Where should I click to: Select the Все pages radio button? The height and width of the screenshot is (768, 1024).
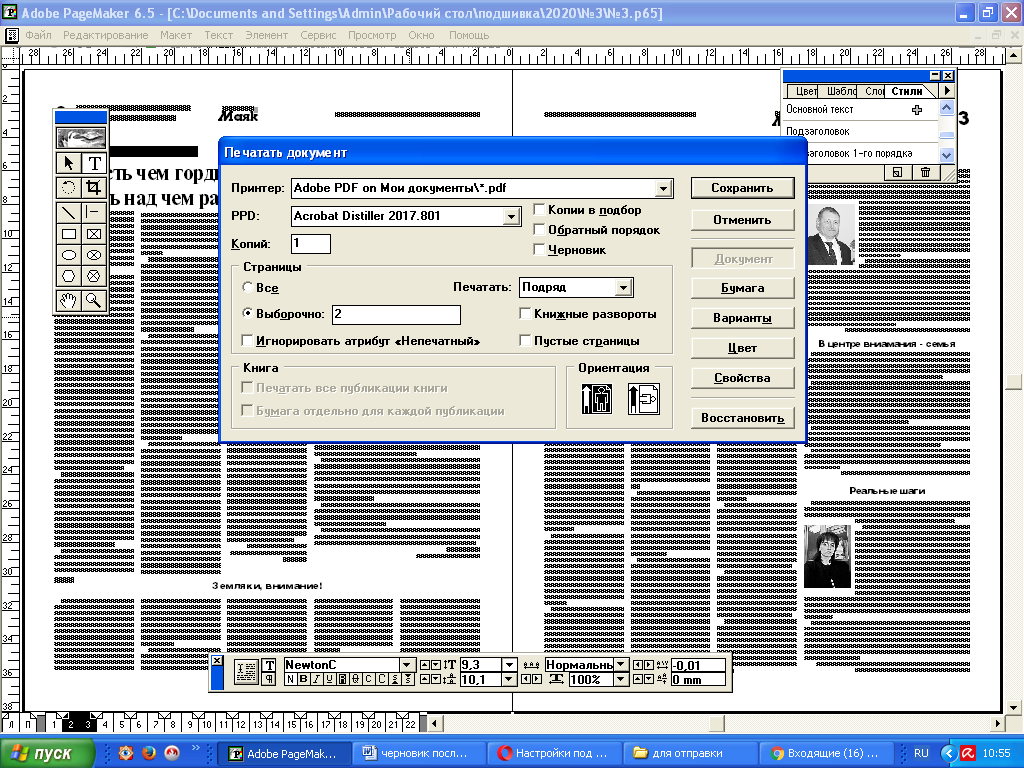pos(248,287)
